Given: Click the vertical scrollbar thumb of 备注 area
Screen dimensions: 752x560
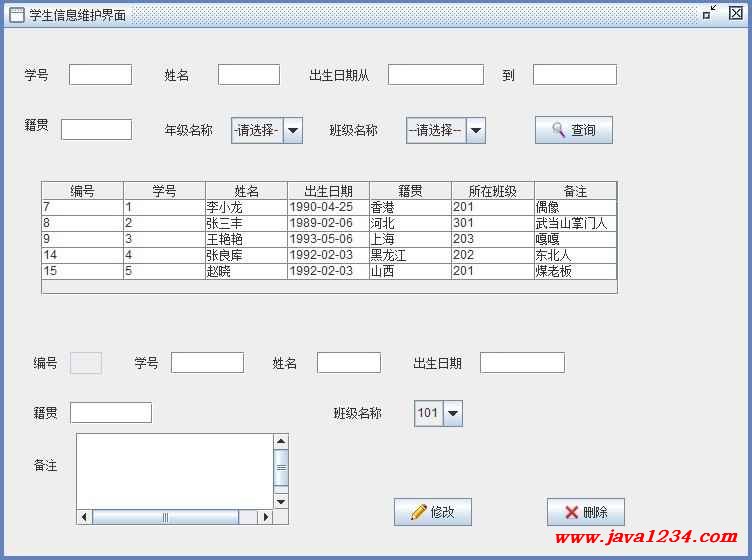Looking at the screenshot, I should (281, 467).
